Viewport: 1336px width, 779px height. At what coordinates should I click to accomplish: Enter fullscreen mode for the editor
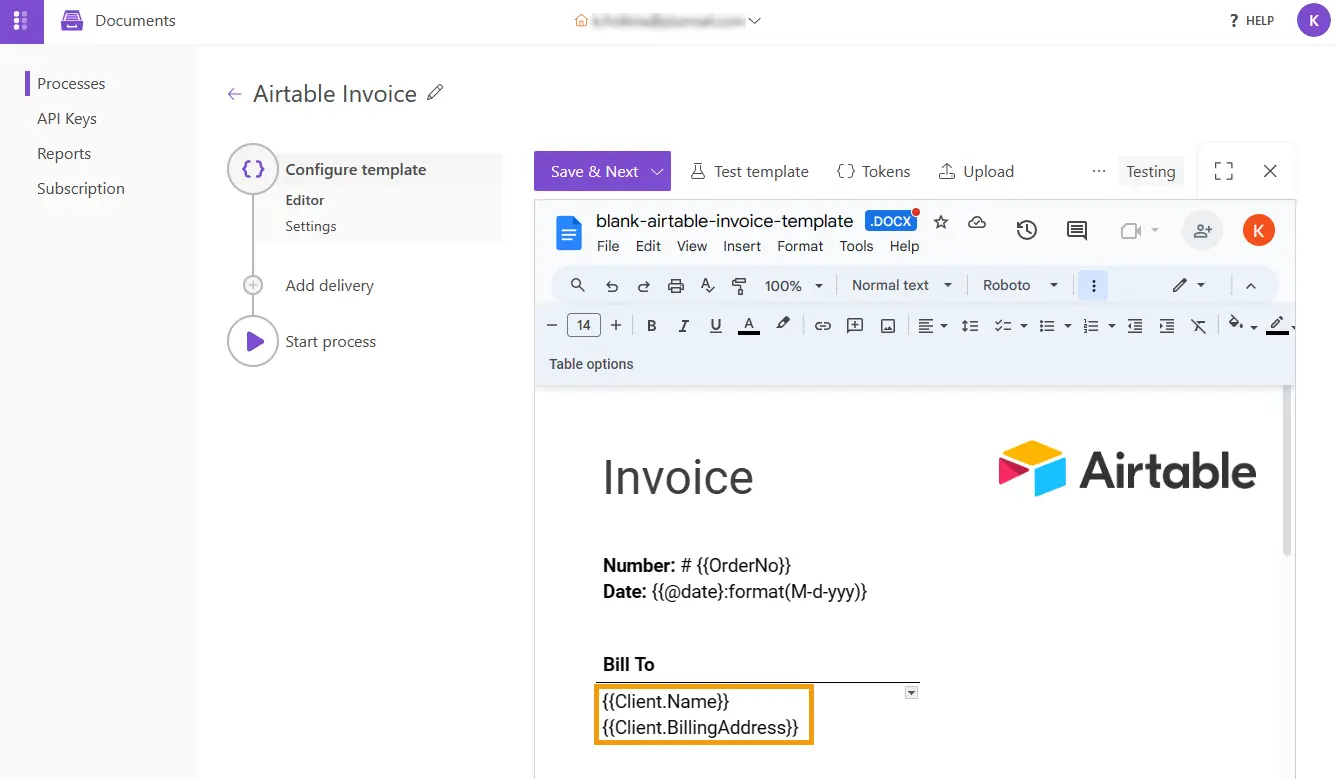pos(1223,171)
